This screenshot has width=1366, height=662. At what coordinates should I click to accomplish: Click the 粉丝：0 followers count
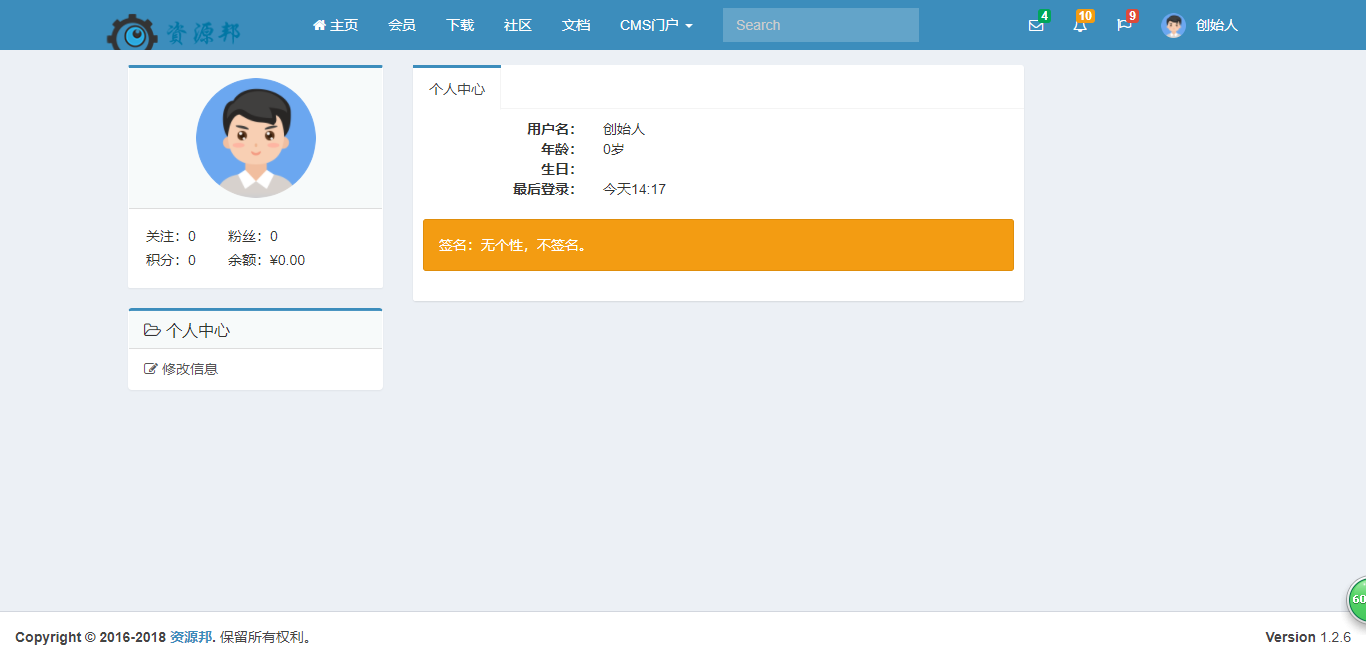tap(253, 236)
